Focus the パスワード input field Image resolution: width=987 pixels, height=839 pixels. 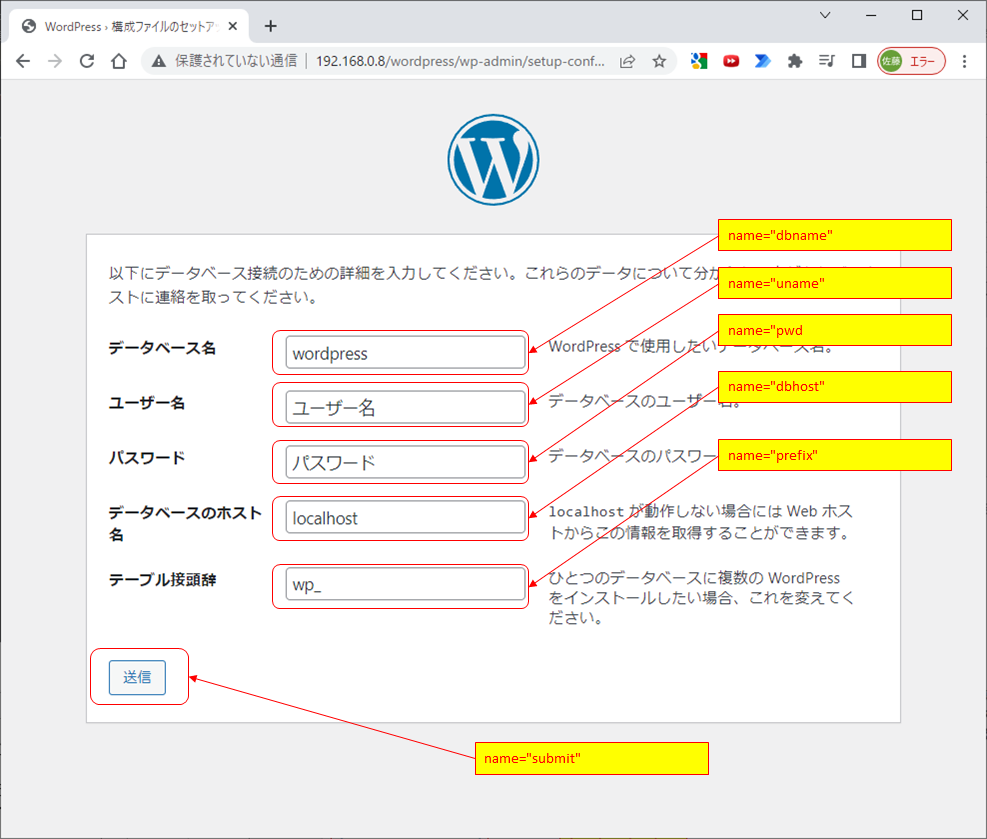coord(405,463)
